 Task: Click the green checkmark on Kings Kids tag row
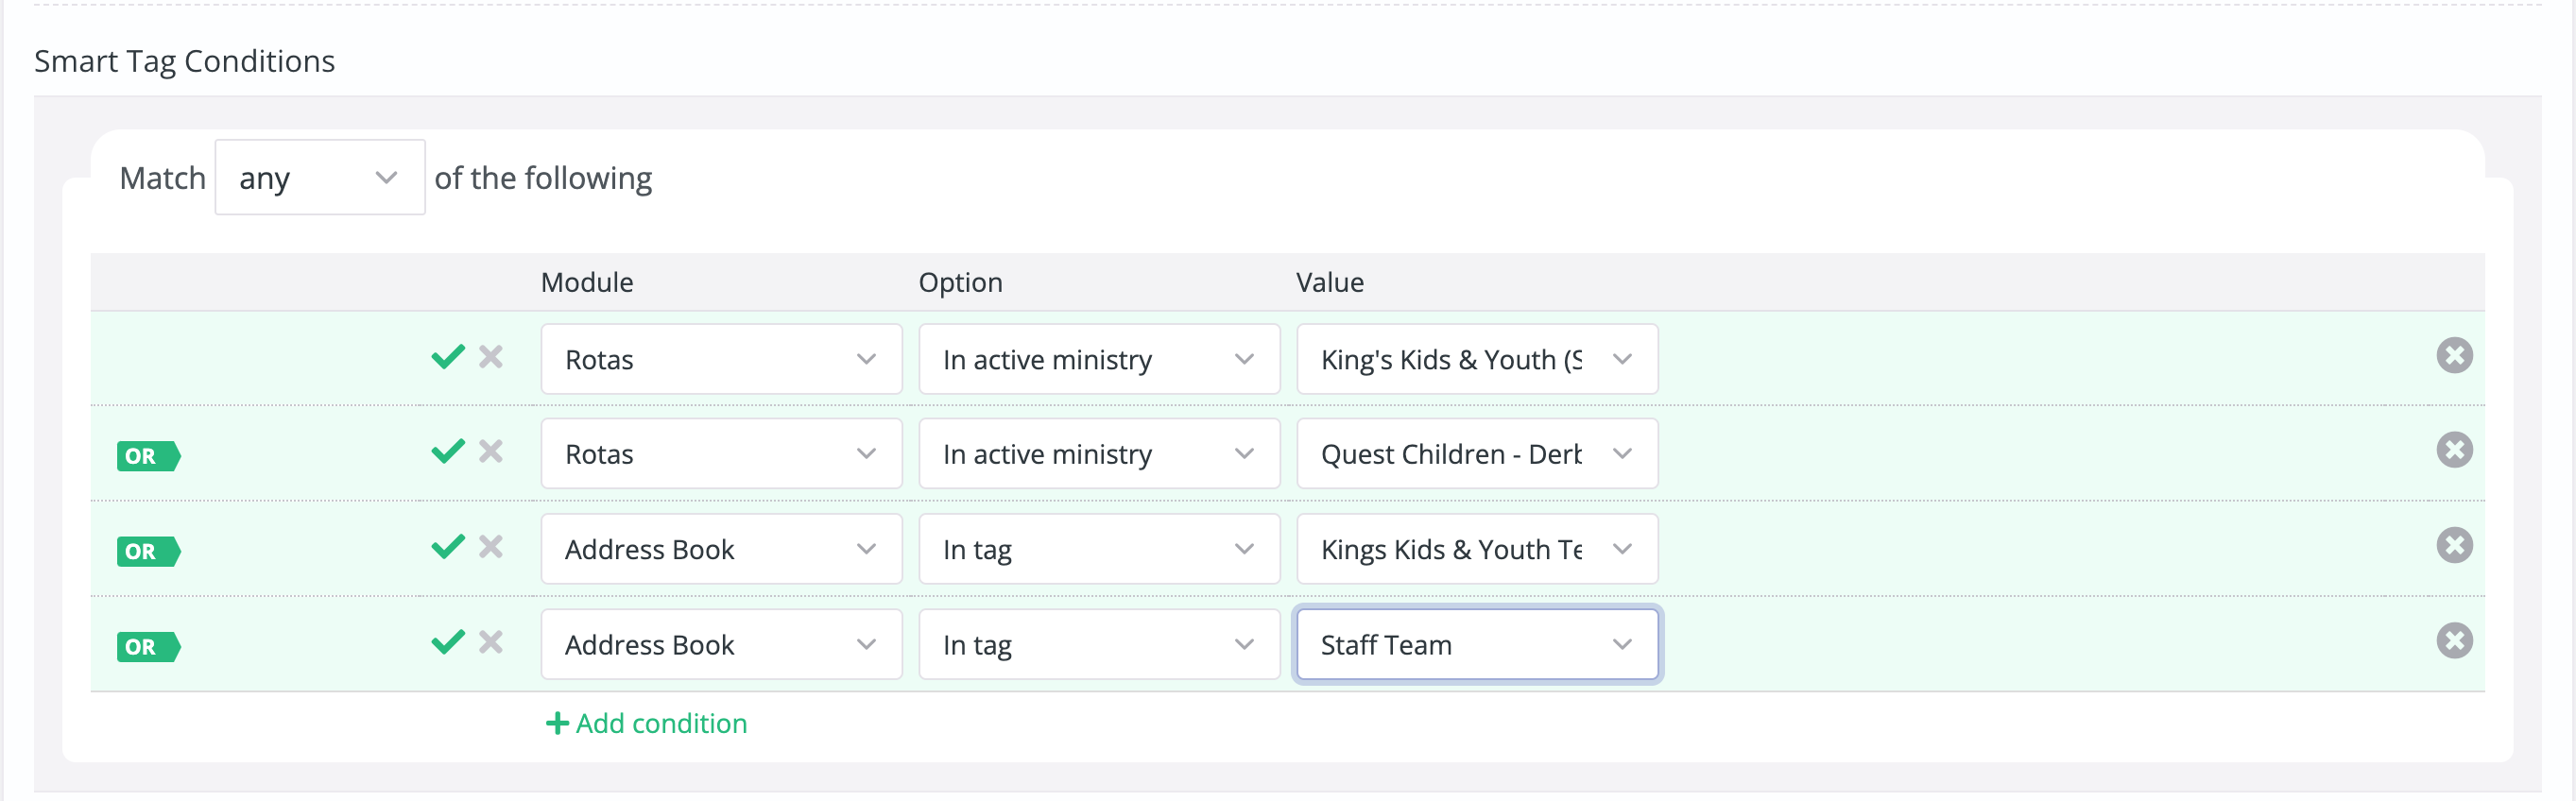[448, 546]
